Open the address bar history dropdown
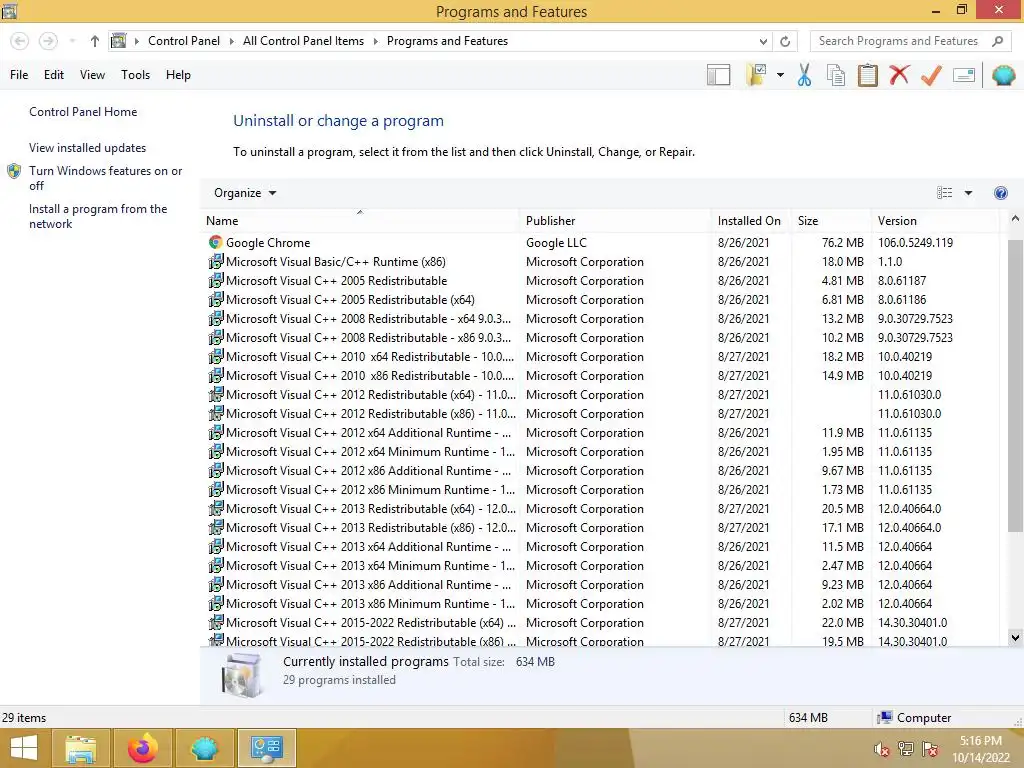Screen dimensions: 1024x768 tap(763, 41)
